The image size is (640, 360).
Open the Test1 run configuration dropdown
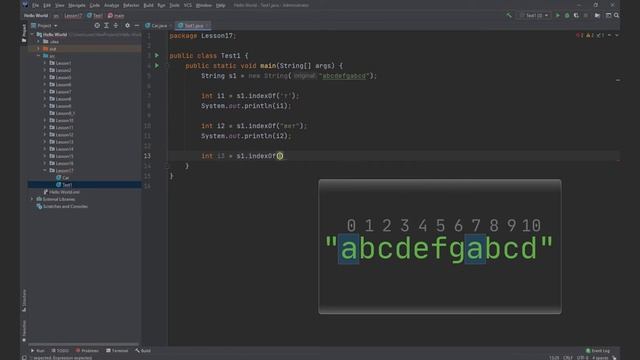[535, 16]
